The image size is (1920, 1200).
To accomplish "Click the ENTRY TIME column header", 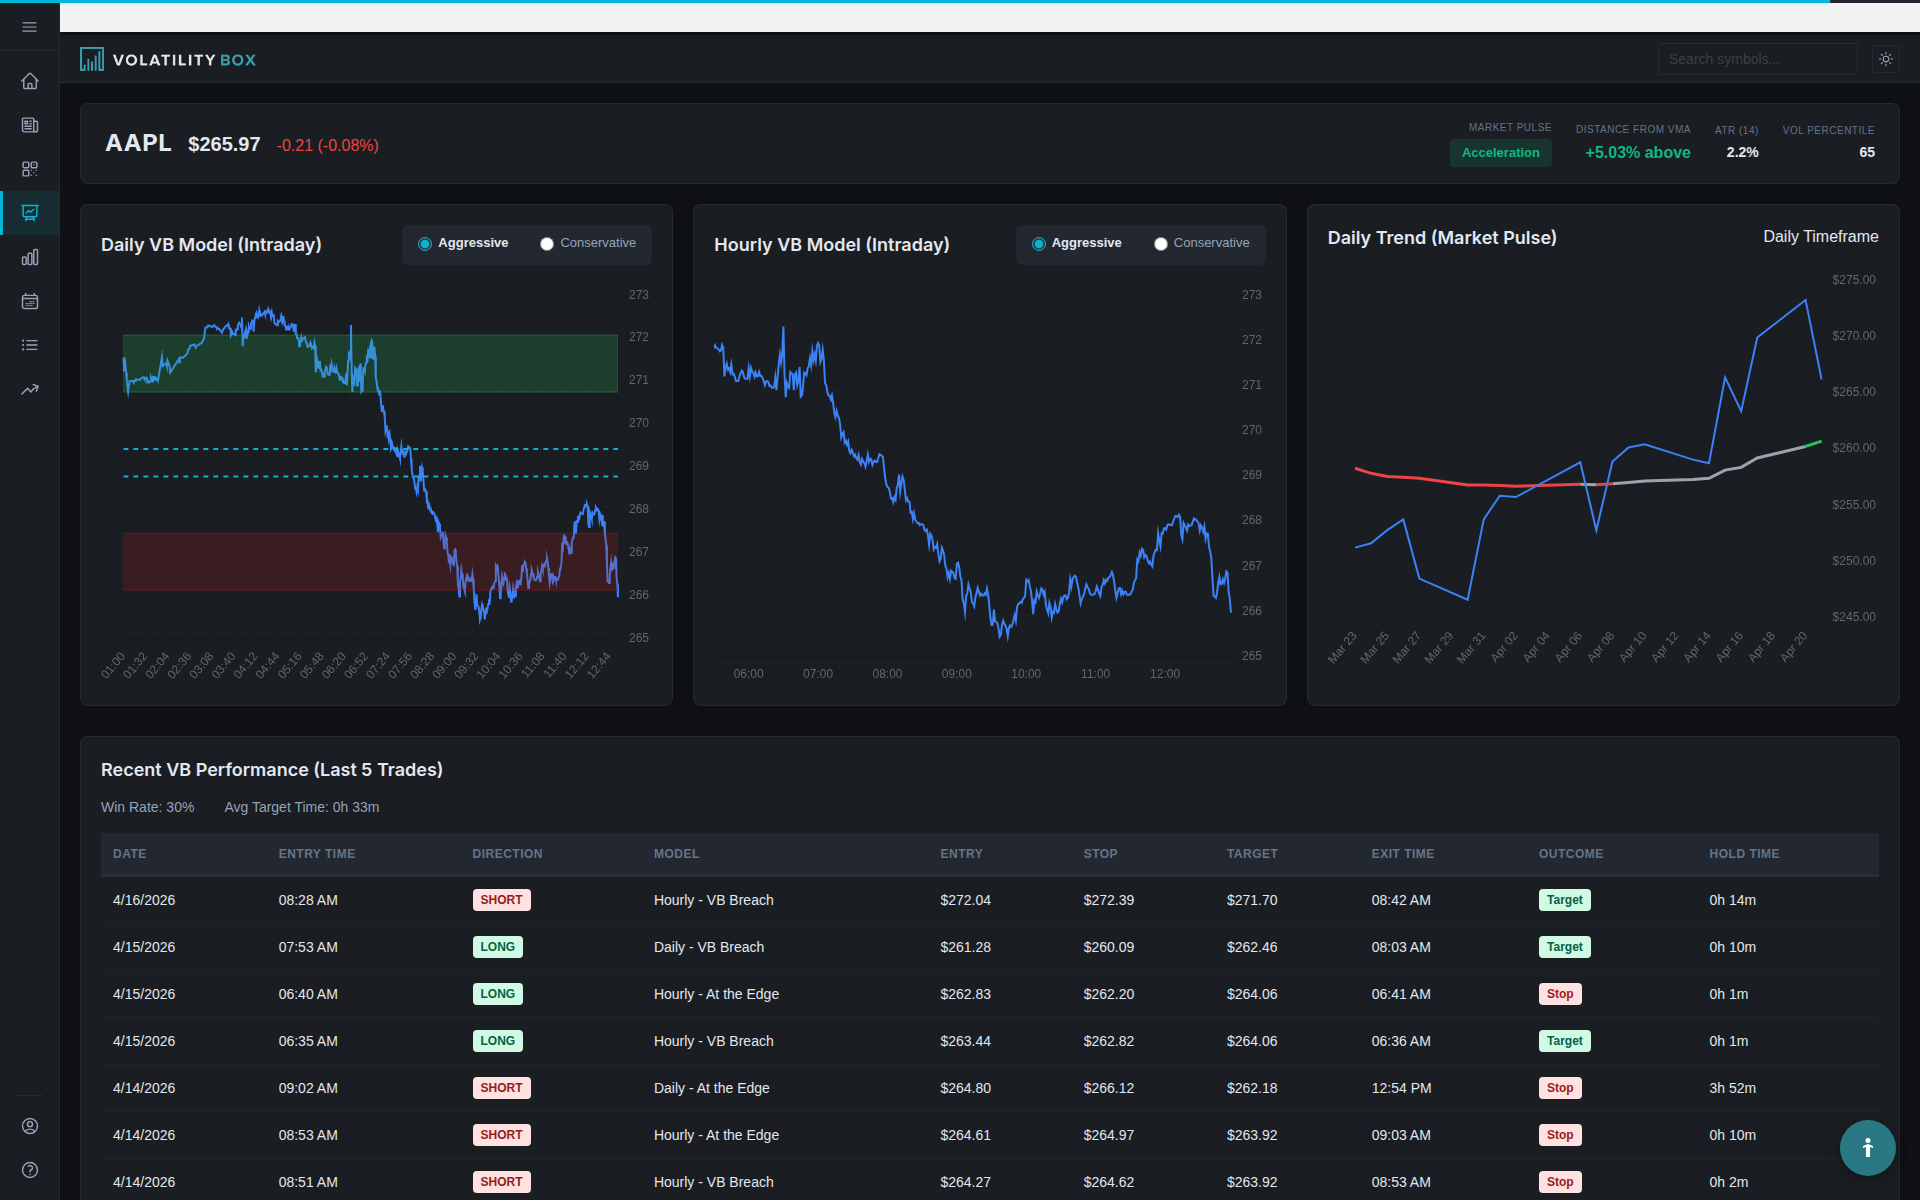I will 317,854.
